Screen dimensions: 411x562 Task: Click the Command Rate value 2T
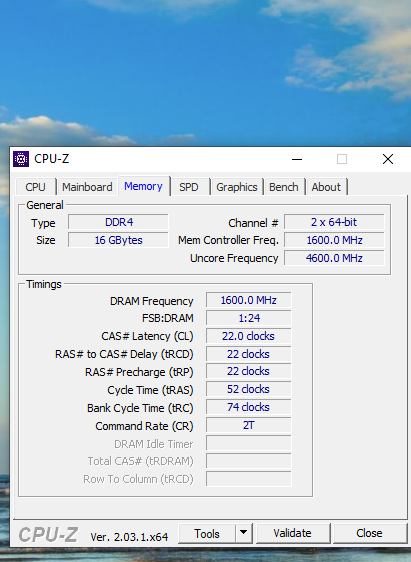pyautogui.click(x=249, y=425)
